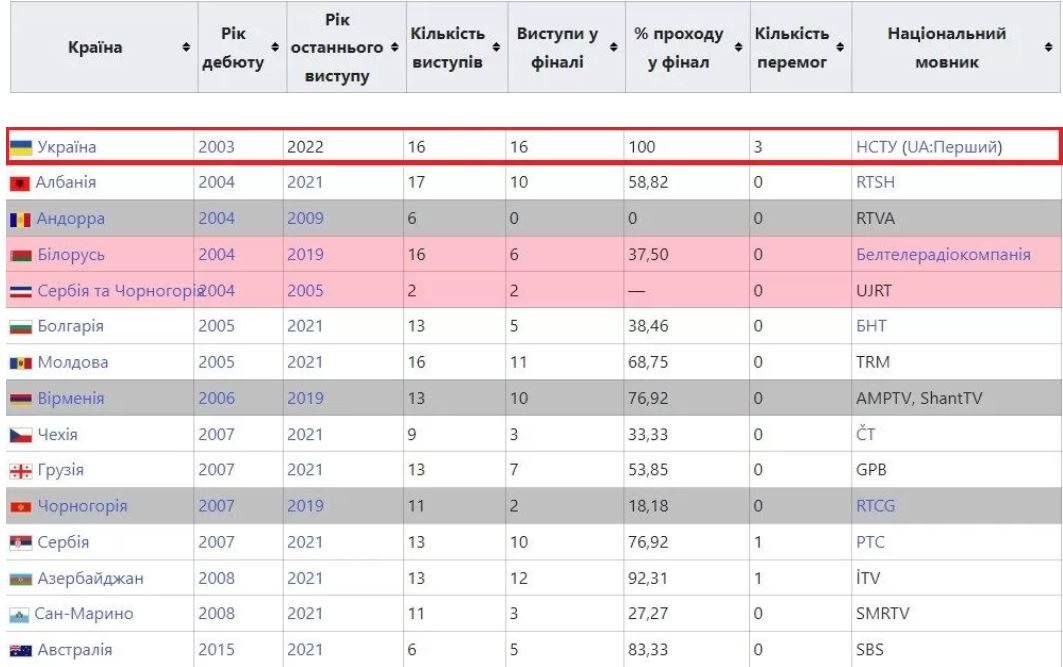The image size is (1063, 667).
Task: Click the Georgia flag next to Грузія
Action: (x=21, y=470)
